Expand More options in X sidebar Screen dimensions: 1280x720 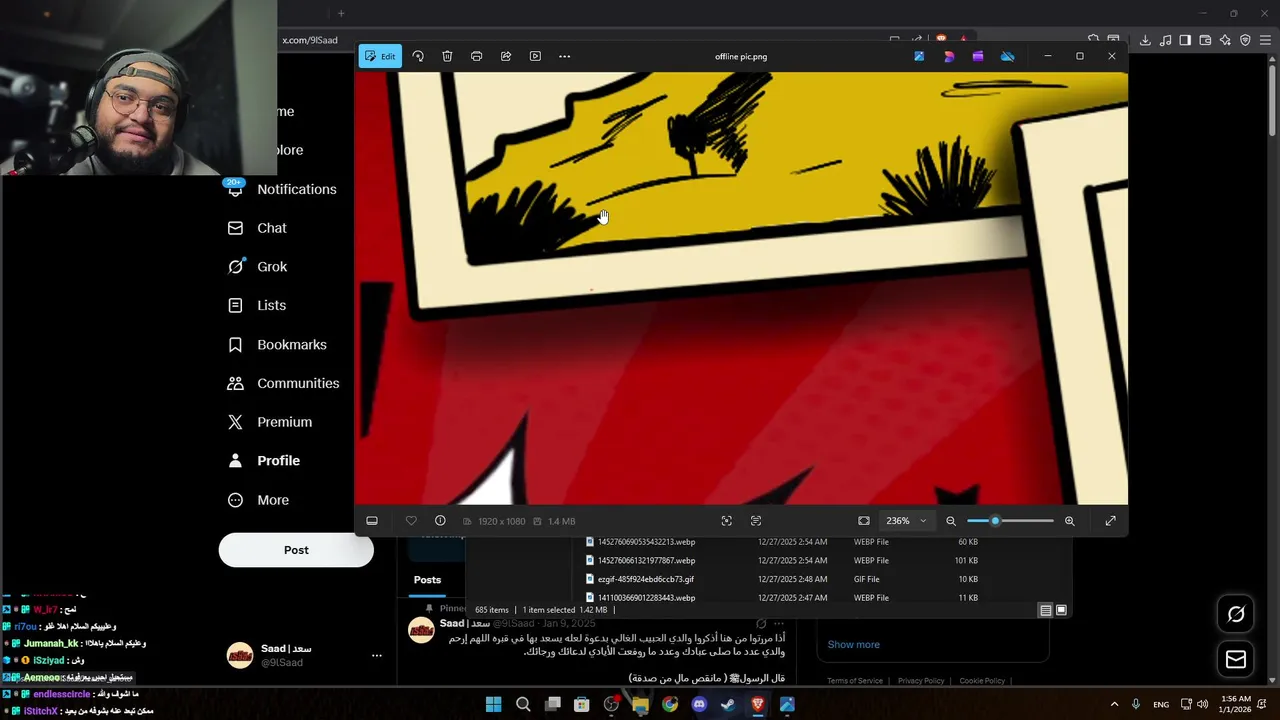[x=258, y=500]
